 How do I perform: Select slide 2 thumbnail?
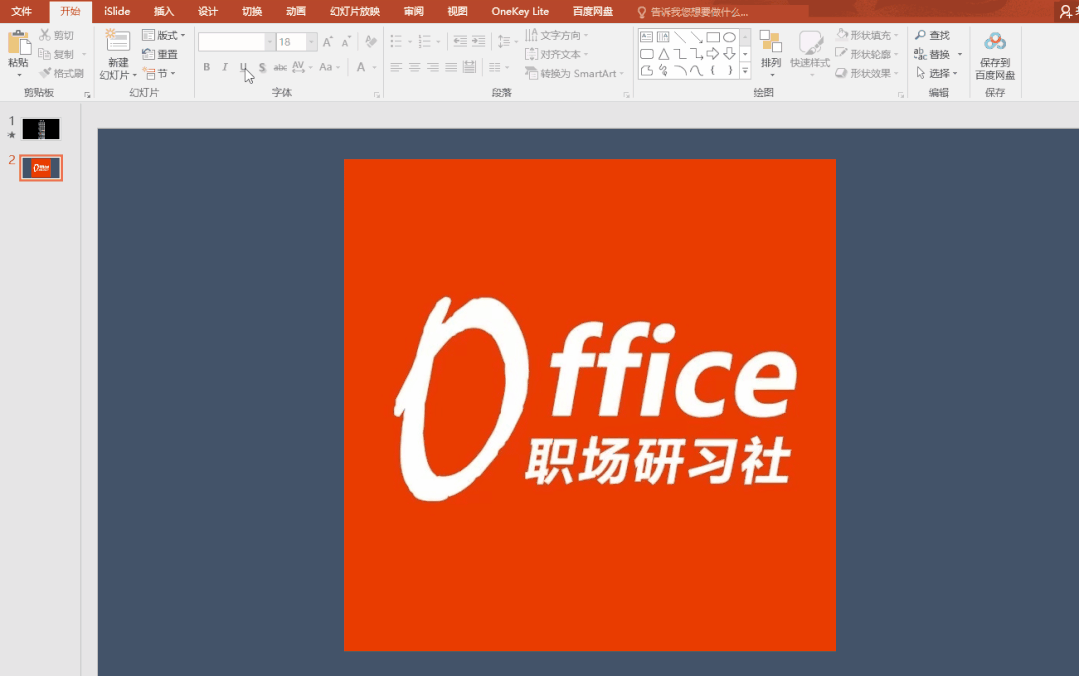pos(41,168)
